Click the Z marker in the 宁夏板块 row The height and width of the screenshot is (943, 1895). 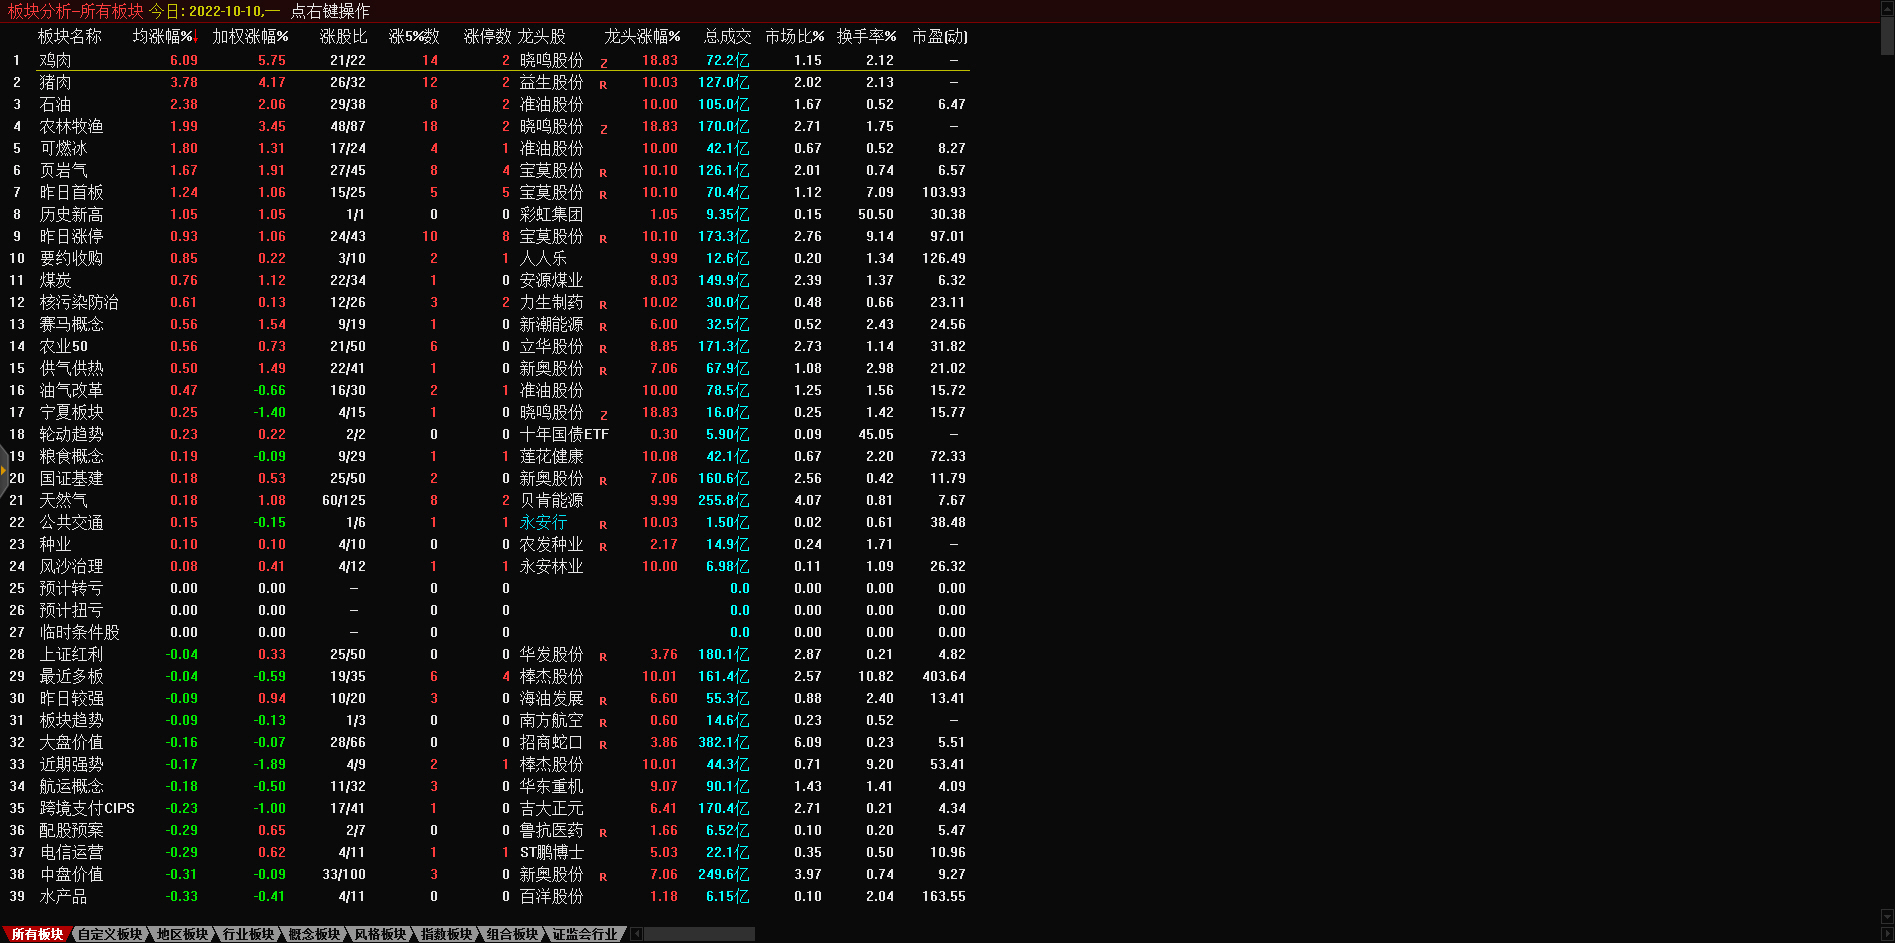pos(604,415)
